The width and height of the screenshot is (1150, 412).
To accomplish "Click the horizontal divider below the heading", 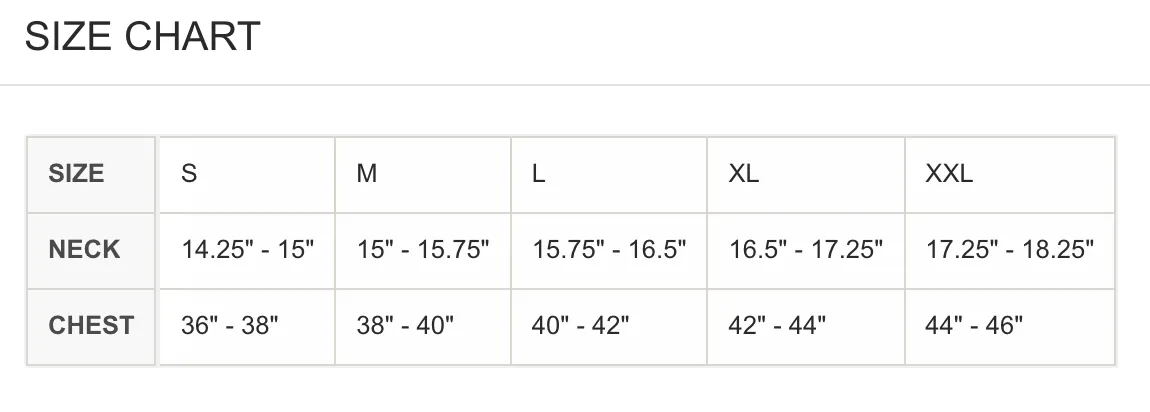I will point(575,85).
